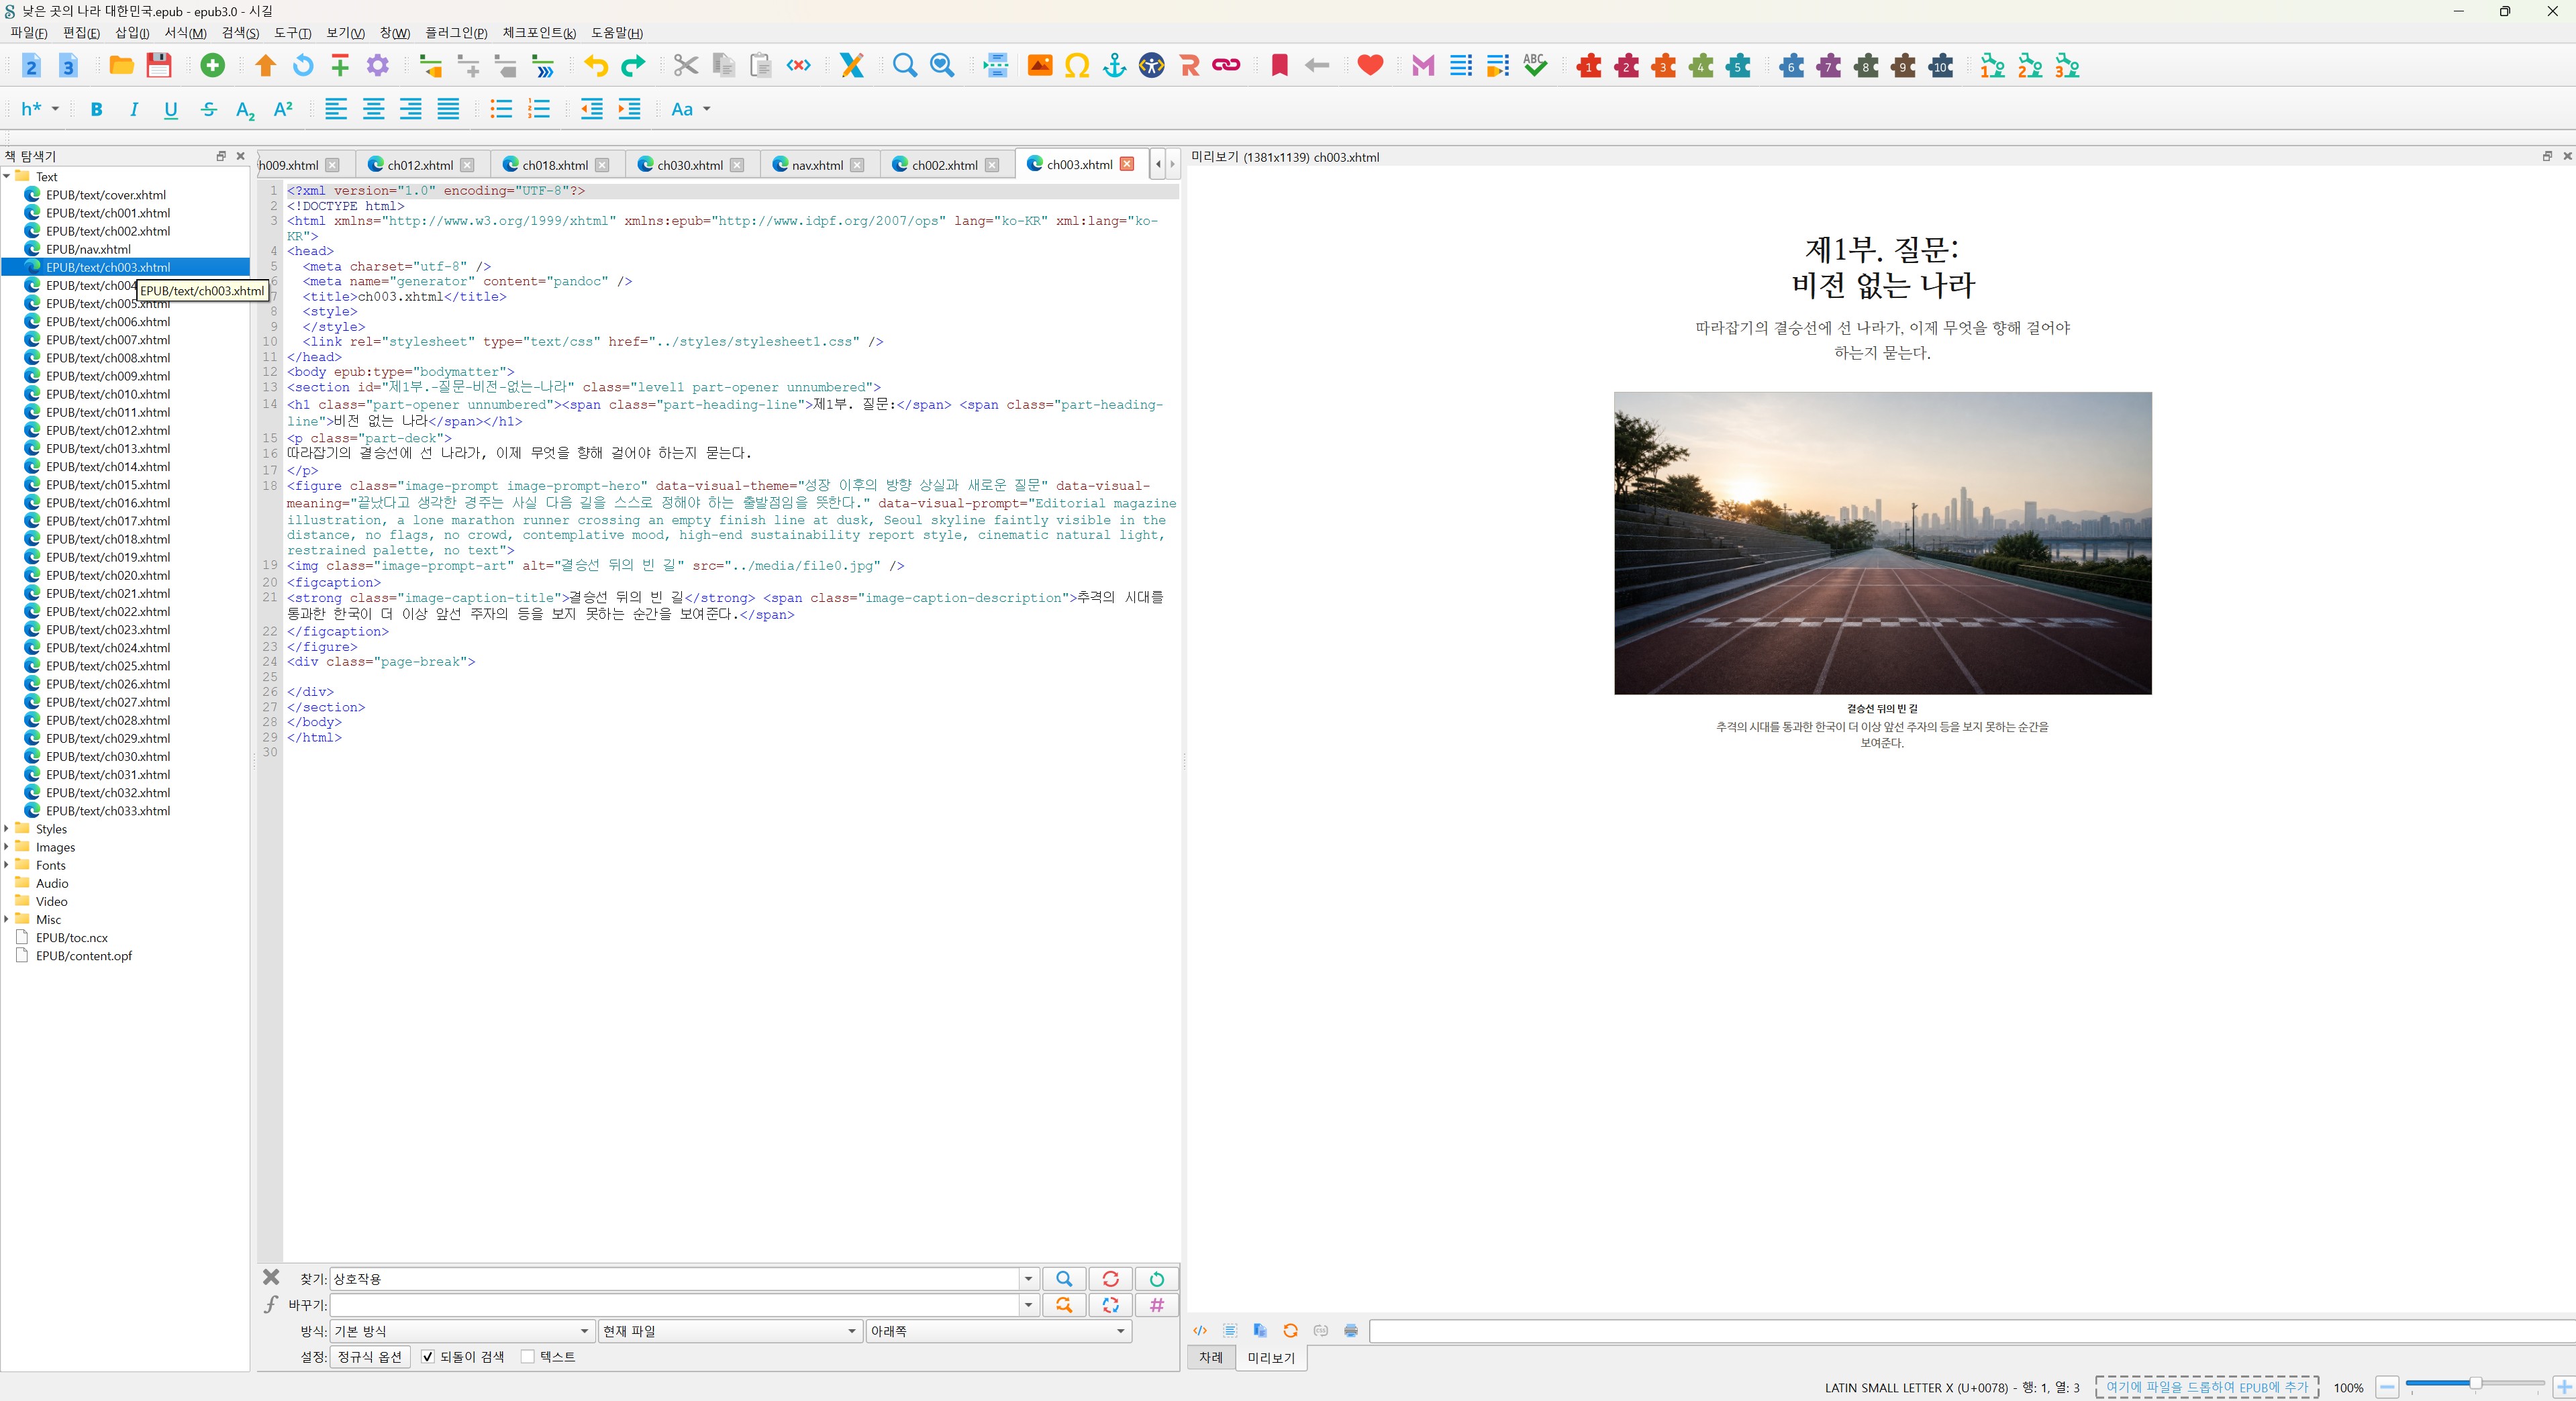Open the 현재 파일 search scope dropdown
2576x1401 pixels.
coord(729,1331)
